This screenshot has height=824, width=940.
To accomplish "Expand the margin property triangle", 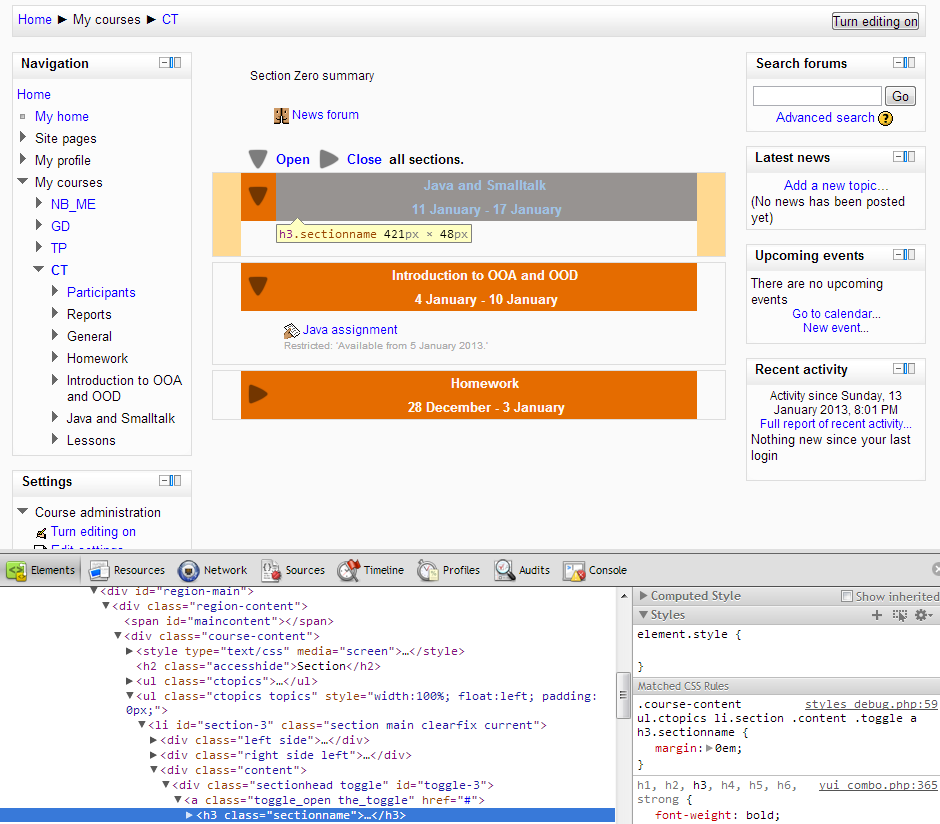I will pos(709,748).
